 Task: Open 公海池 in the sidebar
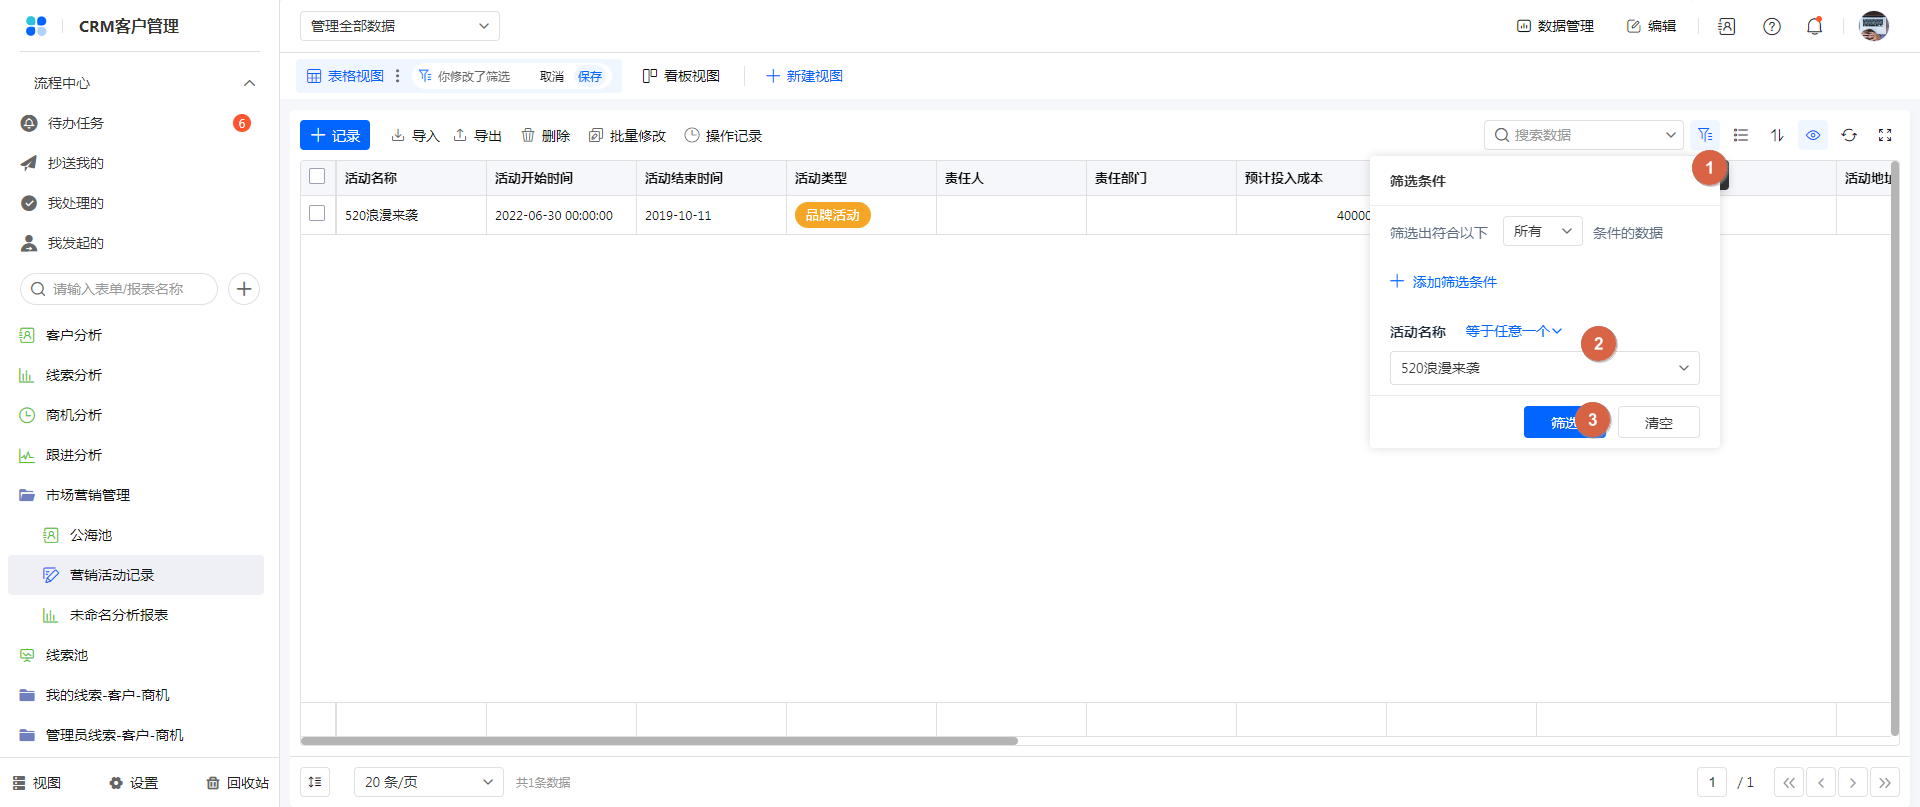point(91,535)
